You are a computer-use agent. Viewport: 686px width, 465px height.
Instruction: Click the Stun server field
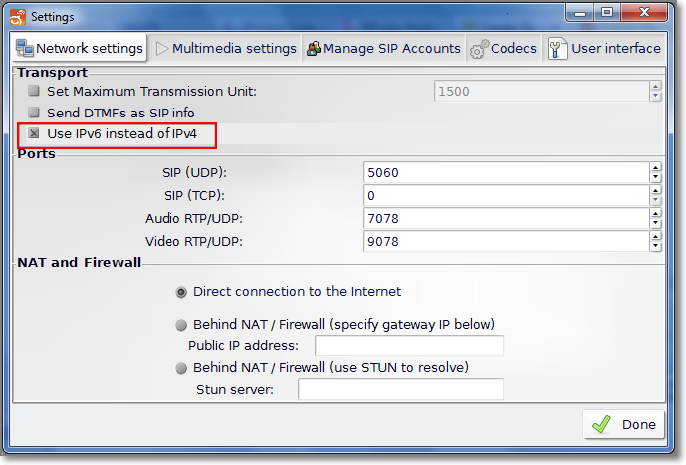click(401, 389)
